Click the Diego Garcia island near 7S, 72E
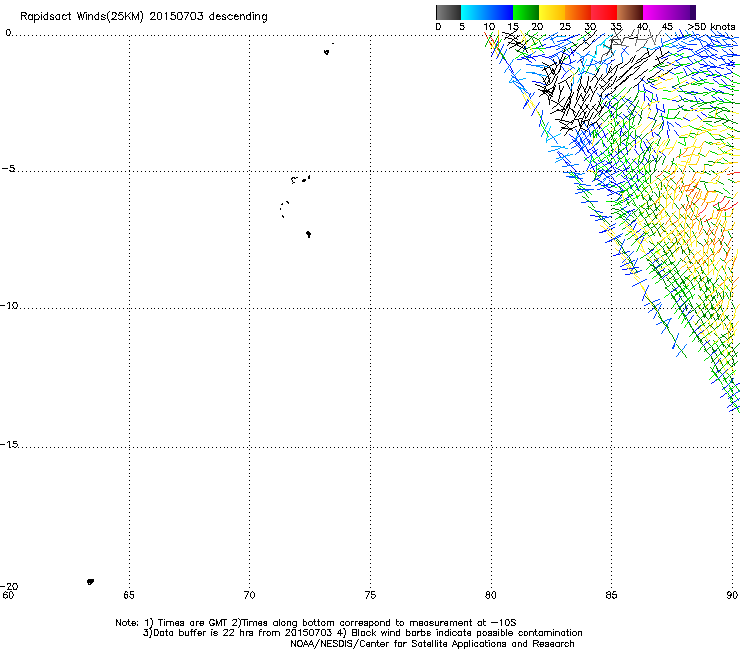 pyautogui.click(x=308, y=234)
